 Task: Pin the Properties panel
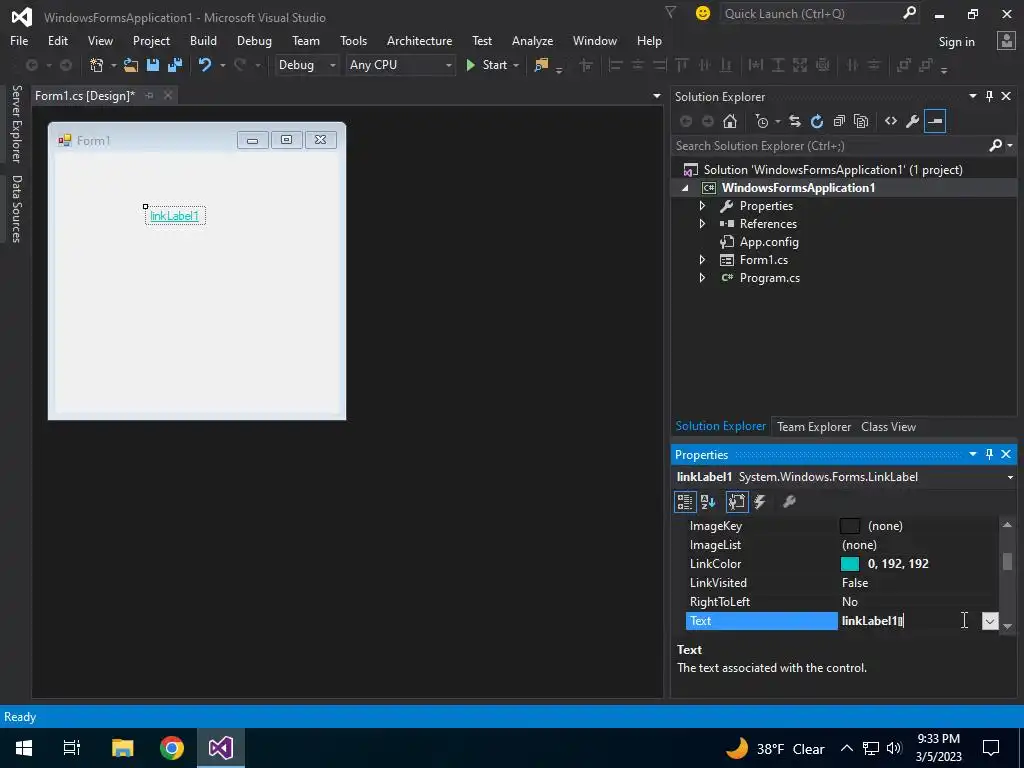(989, 454)
